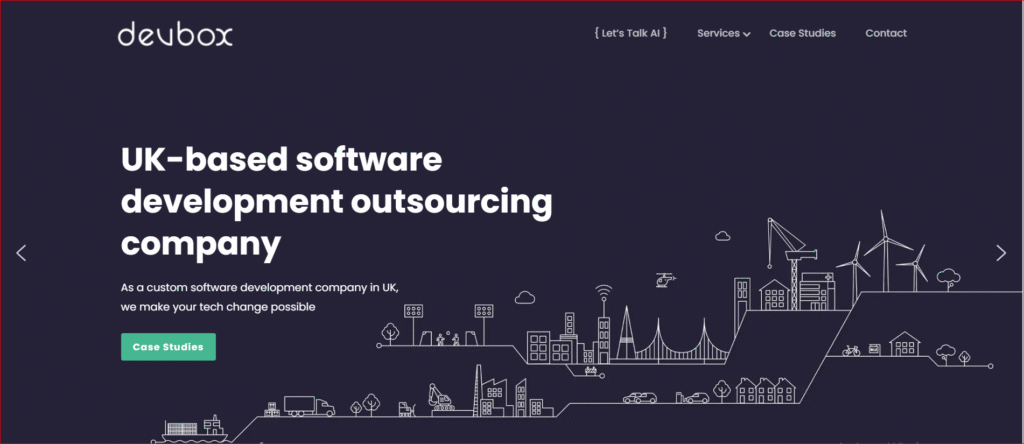
Task: Click the bicycle icon in the illustration
Action: pos(851,351)
